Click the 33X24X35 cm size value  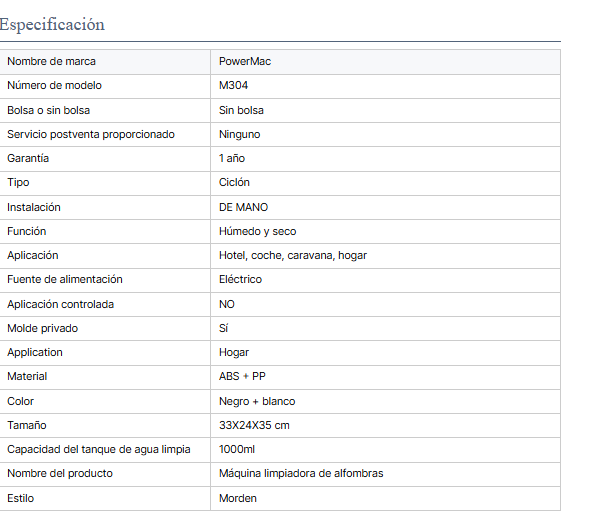254,425
